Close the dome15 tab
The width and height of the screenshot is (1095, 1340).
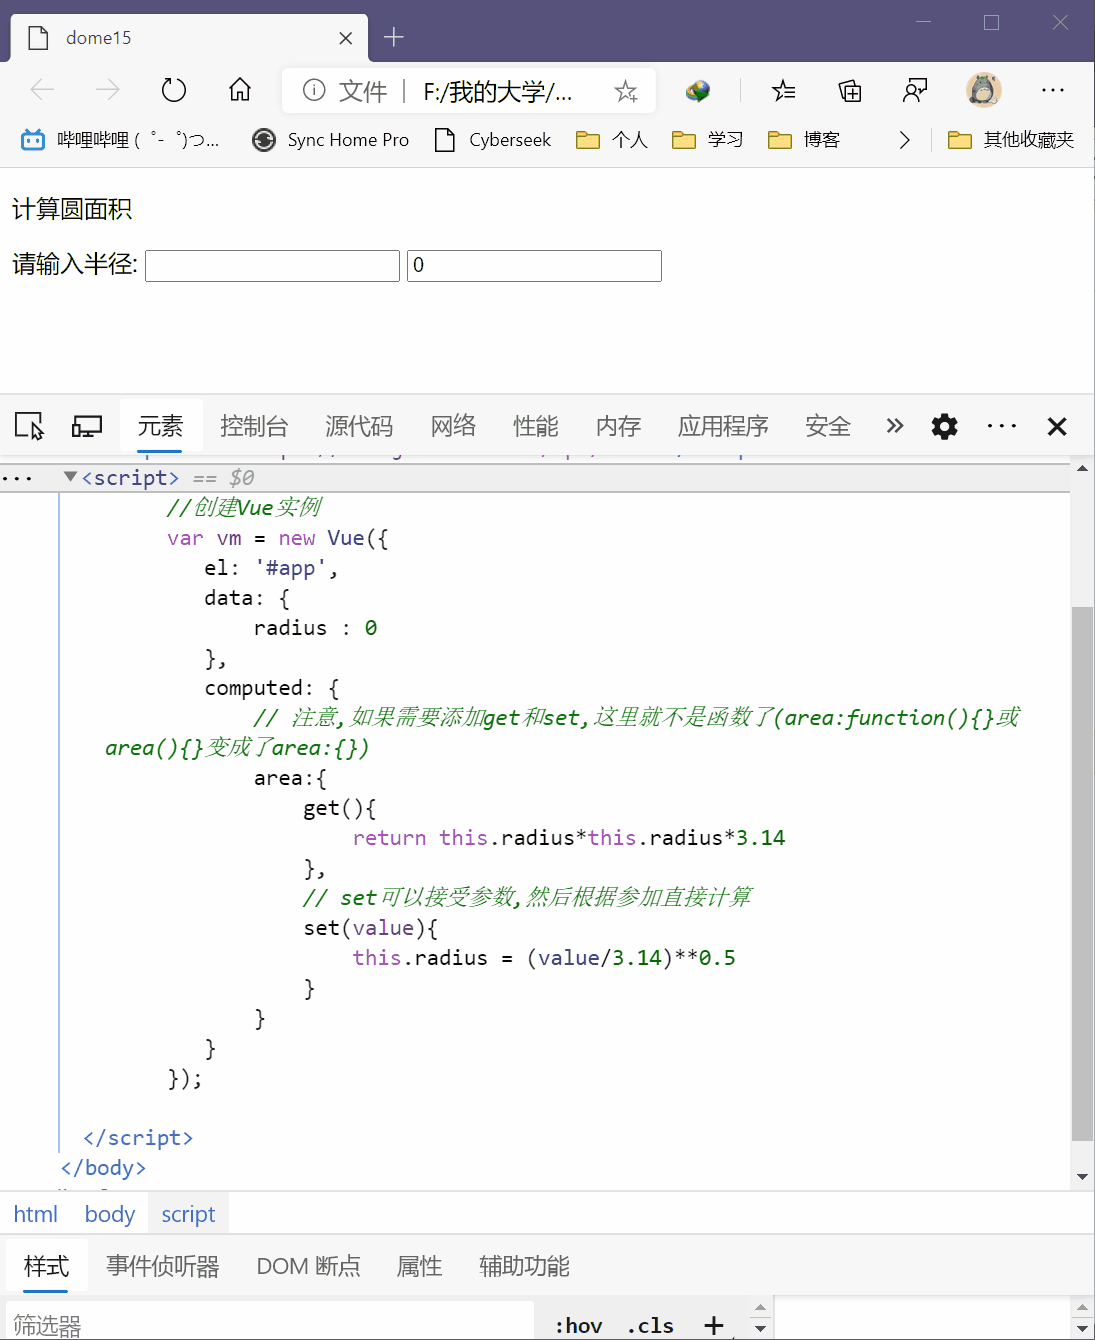point(346,38)
